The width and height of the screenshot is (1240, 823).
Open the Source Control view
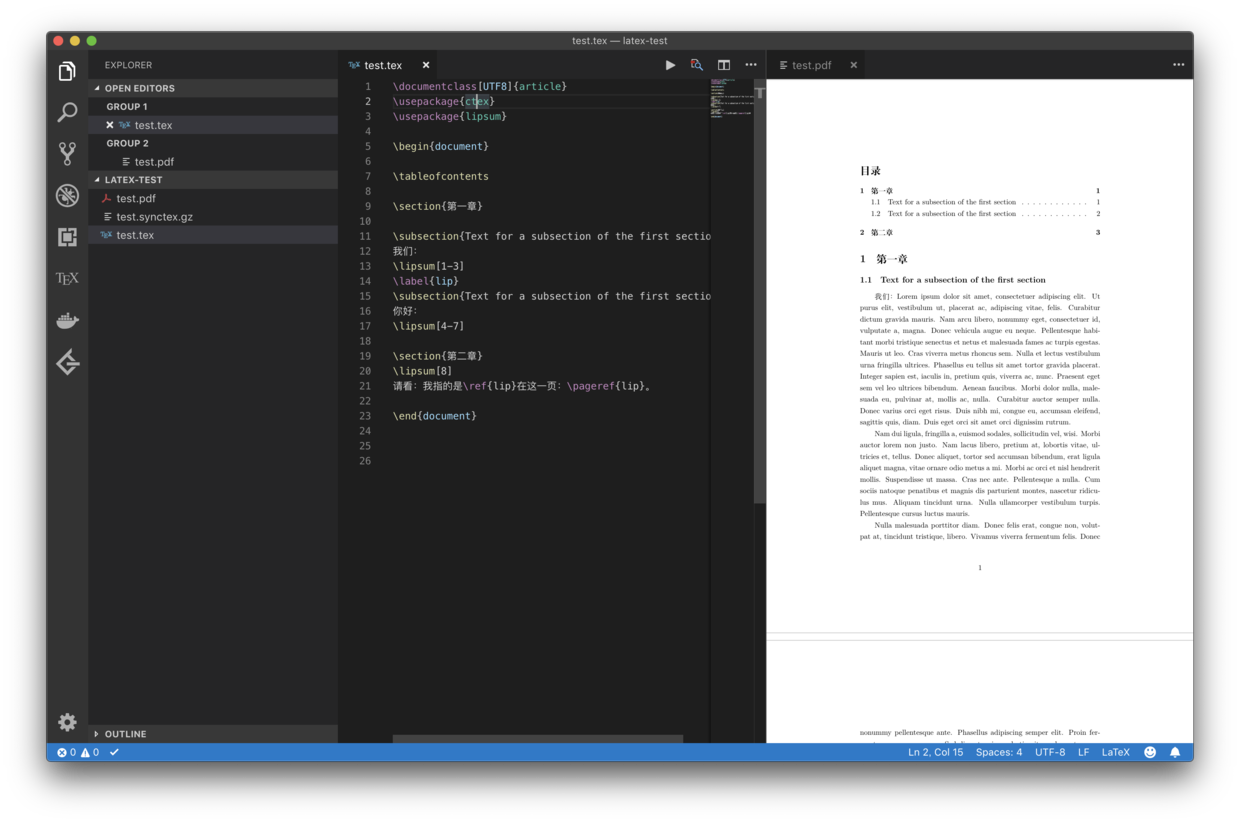pyautogui.click(x=66, y=153)
